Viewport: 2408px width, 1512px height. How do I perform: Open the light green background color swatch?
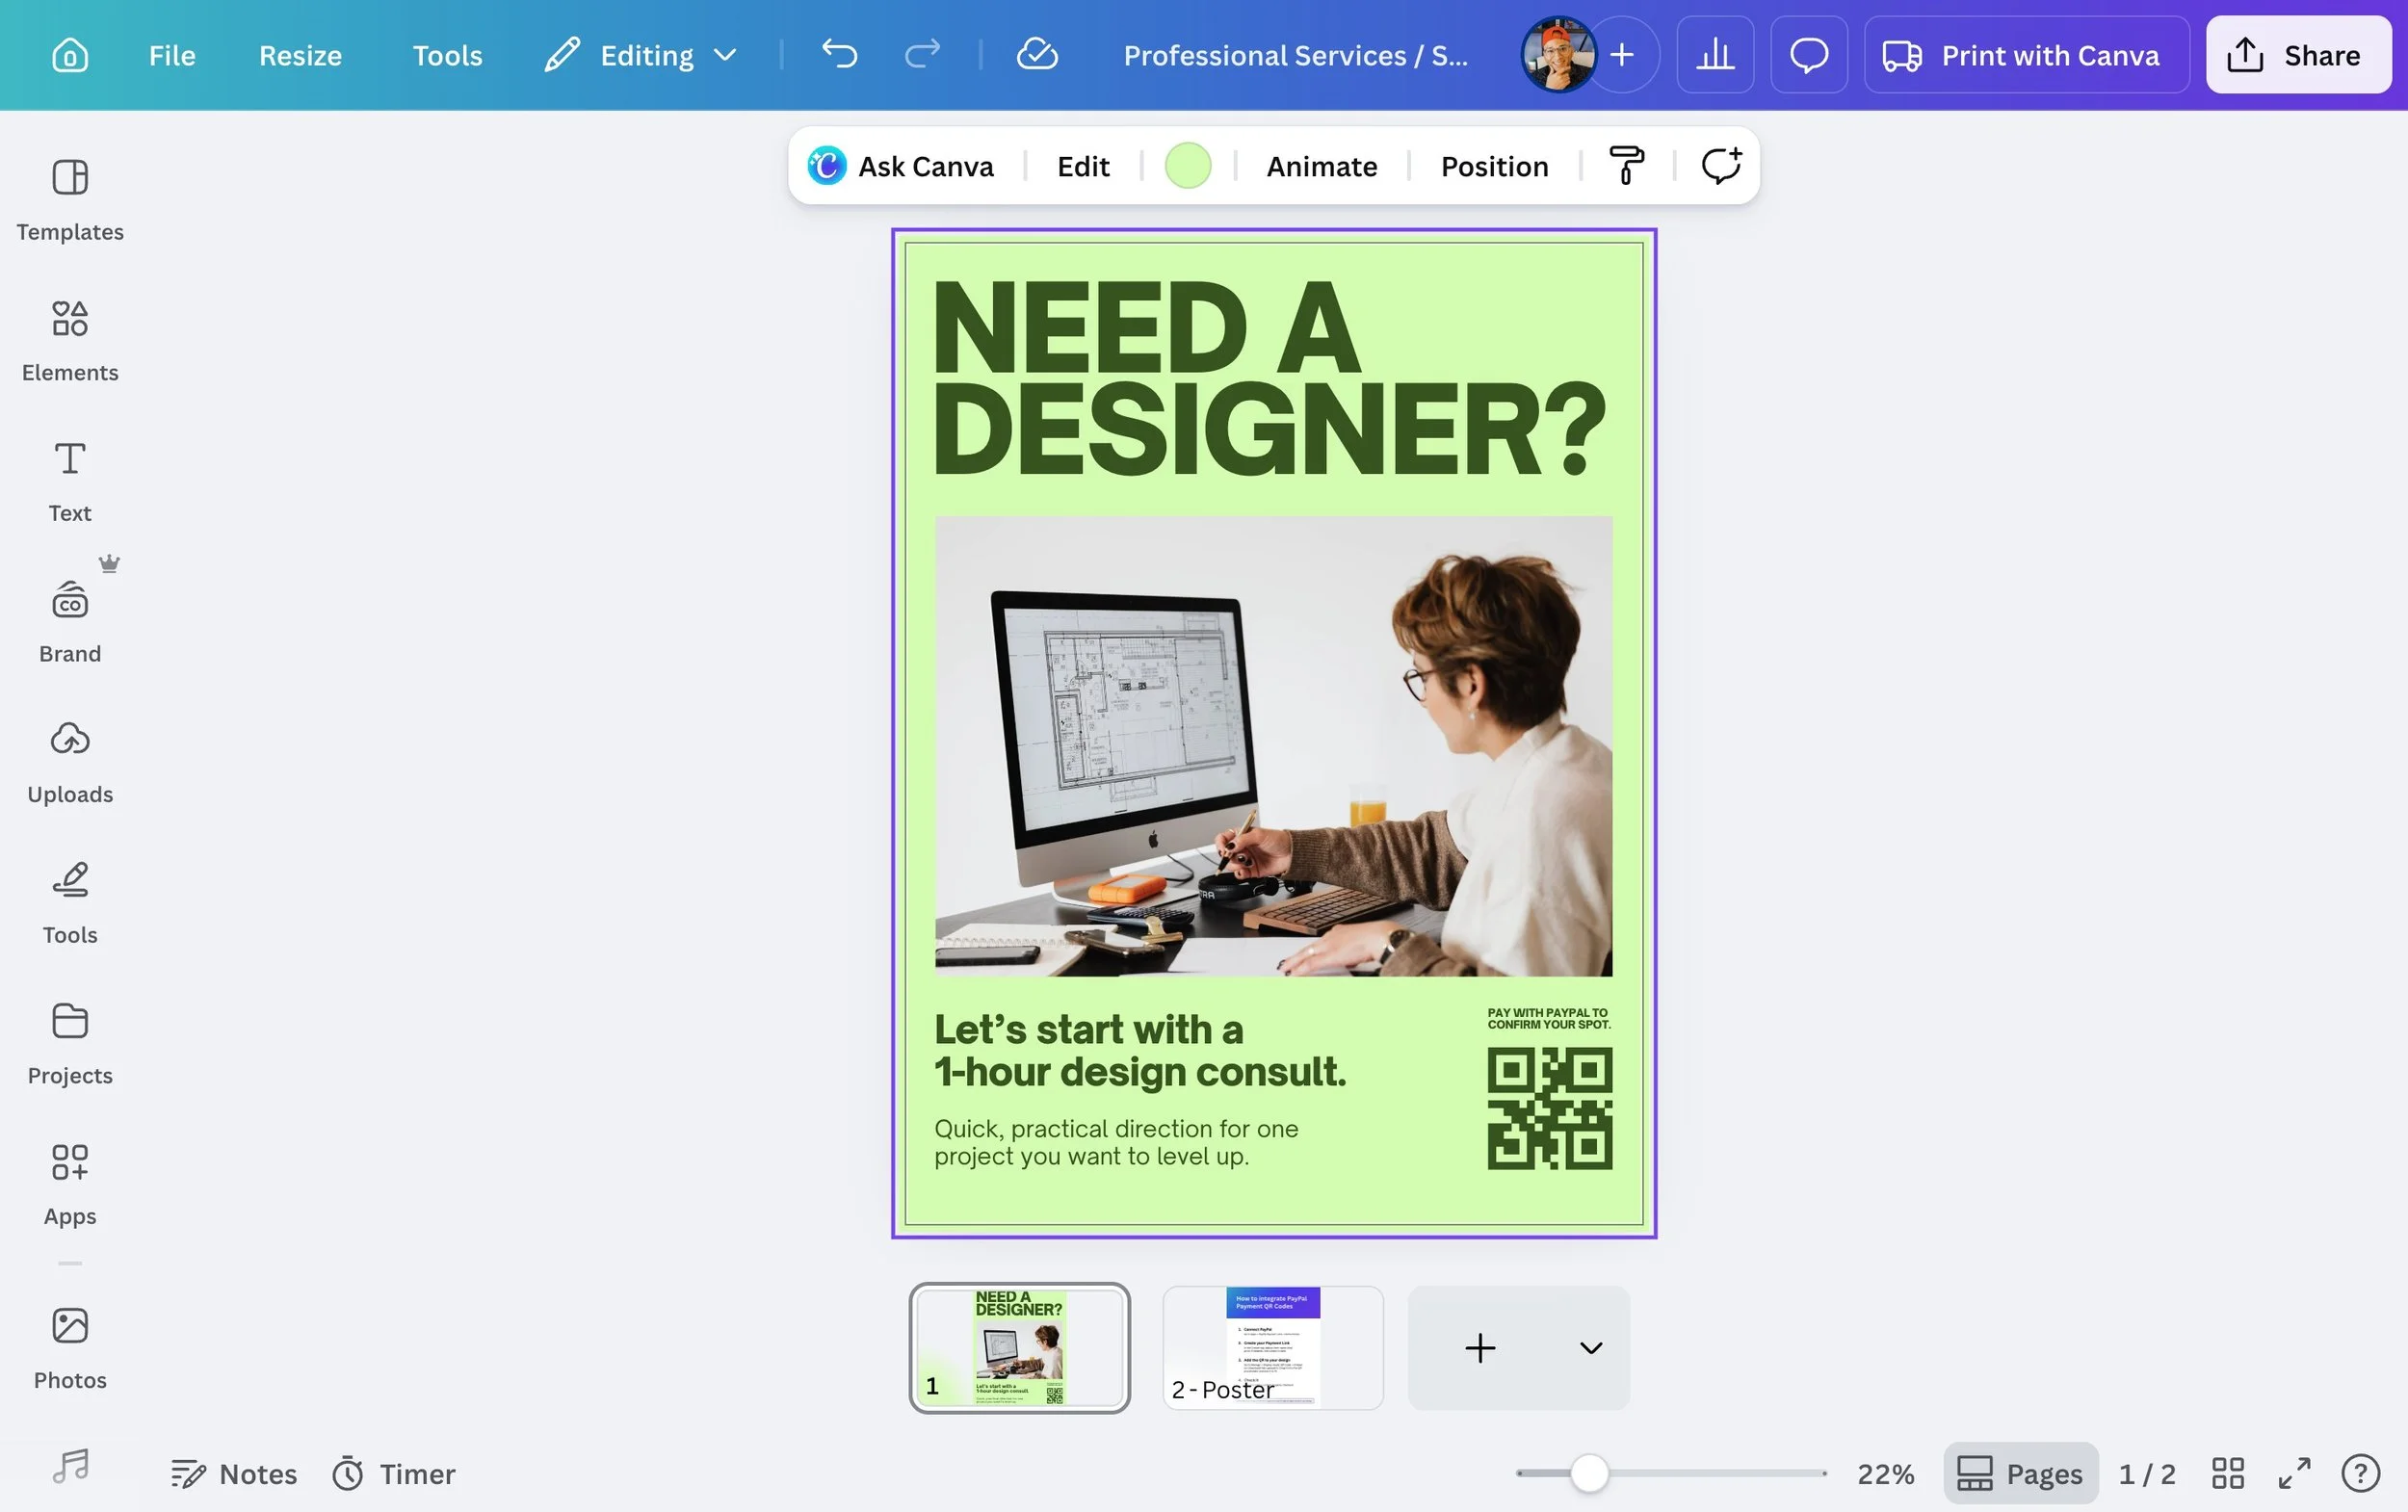point(1188,166)
